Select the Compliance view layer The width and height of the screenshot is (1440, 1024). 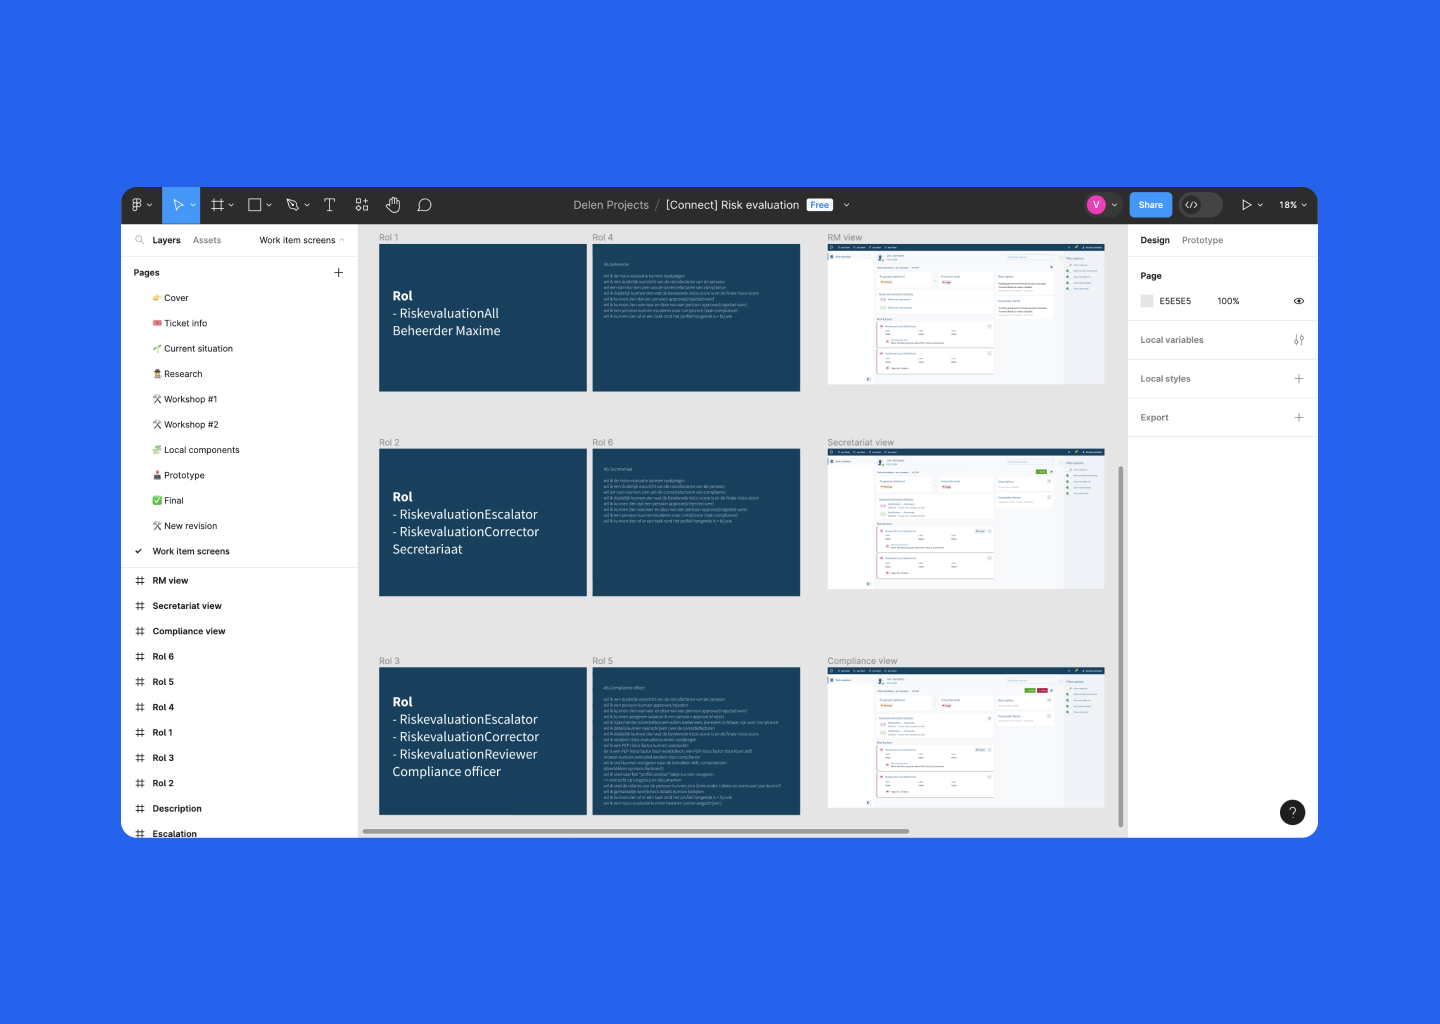(189, 631)
